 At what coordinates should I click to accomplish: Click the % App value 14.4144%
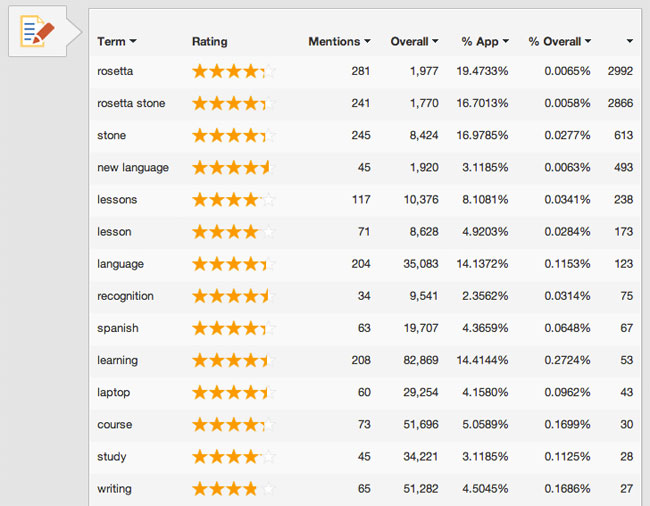[x=482, y=360]
